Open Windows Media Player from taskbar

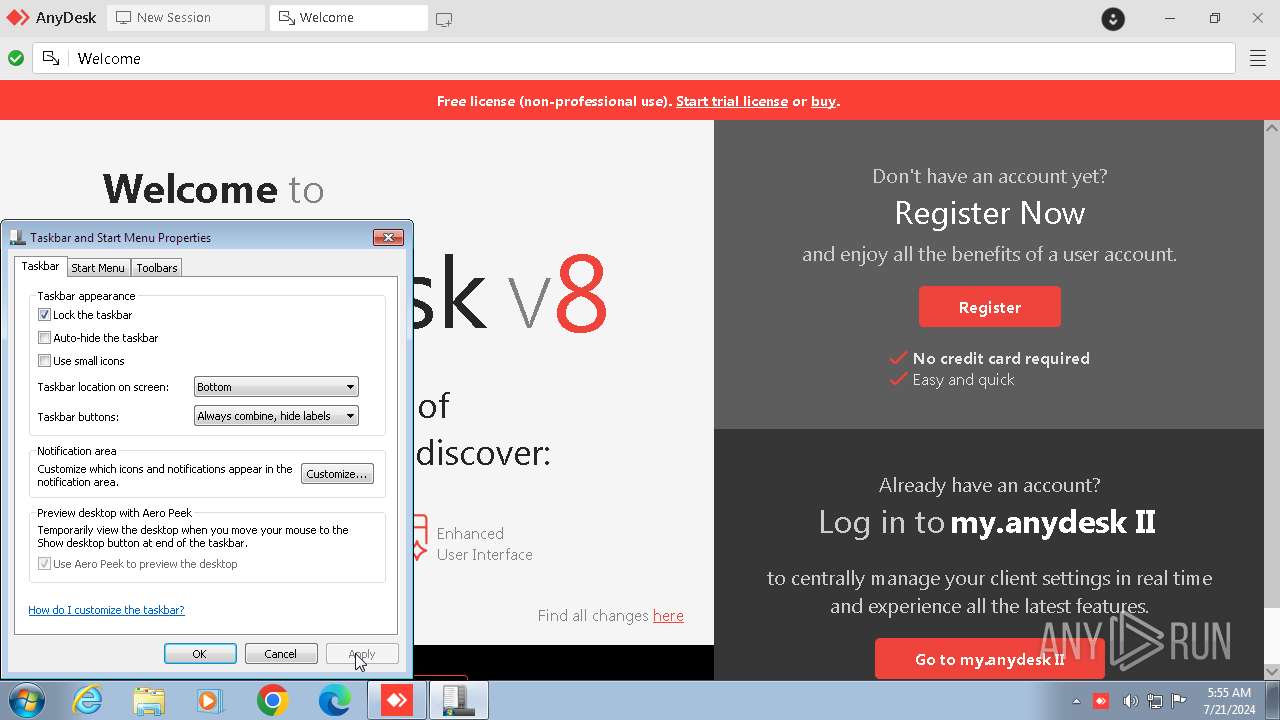[210, 700]
